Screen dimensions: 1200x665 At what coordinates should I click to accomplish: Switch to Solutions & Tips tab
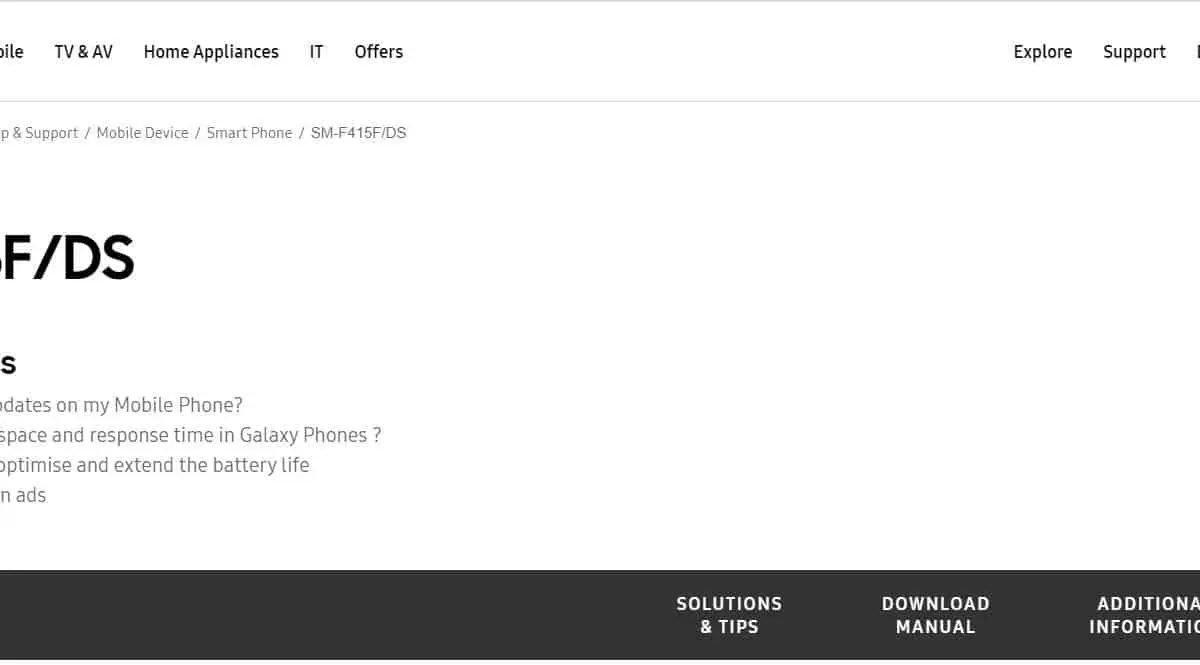(x=729, y=615)
